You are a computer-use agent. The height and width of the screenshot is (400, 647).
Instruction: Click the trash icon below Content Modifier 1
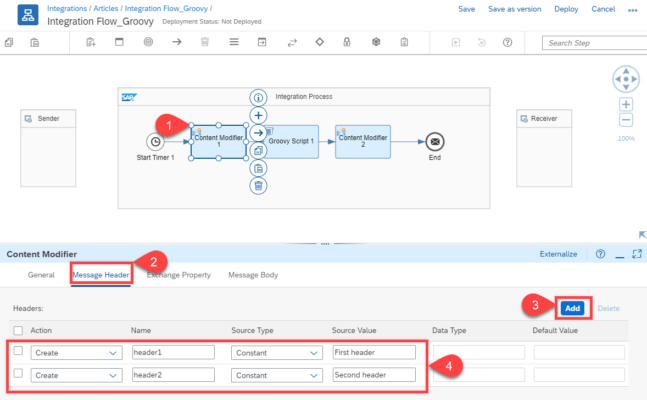click(x=258, y=185)
